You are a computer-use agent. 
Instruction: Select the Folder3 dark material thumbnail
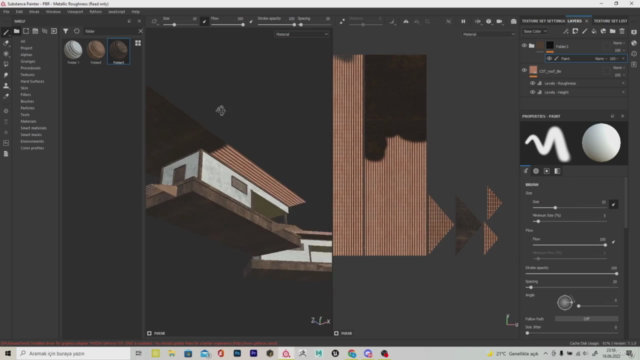(118, 52)
